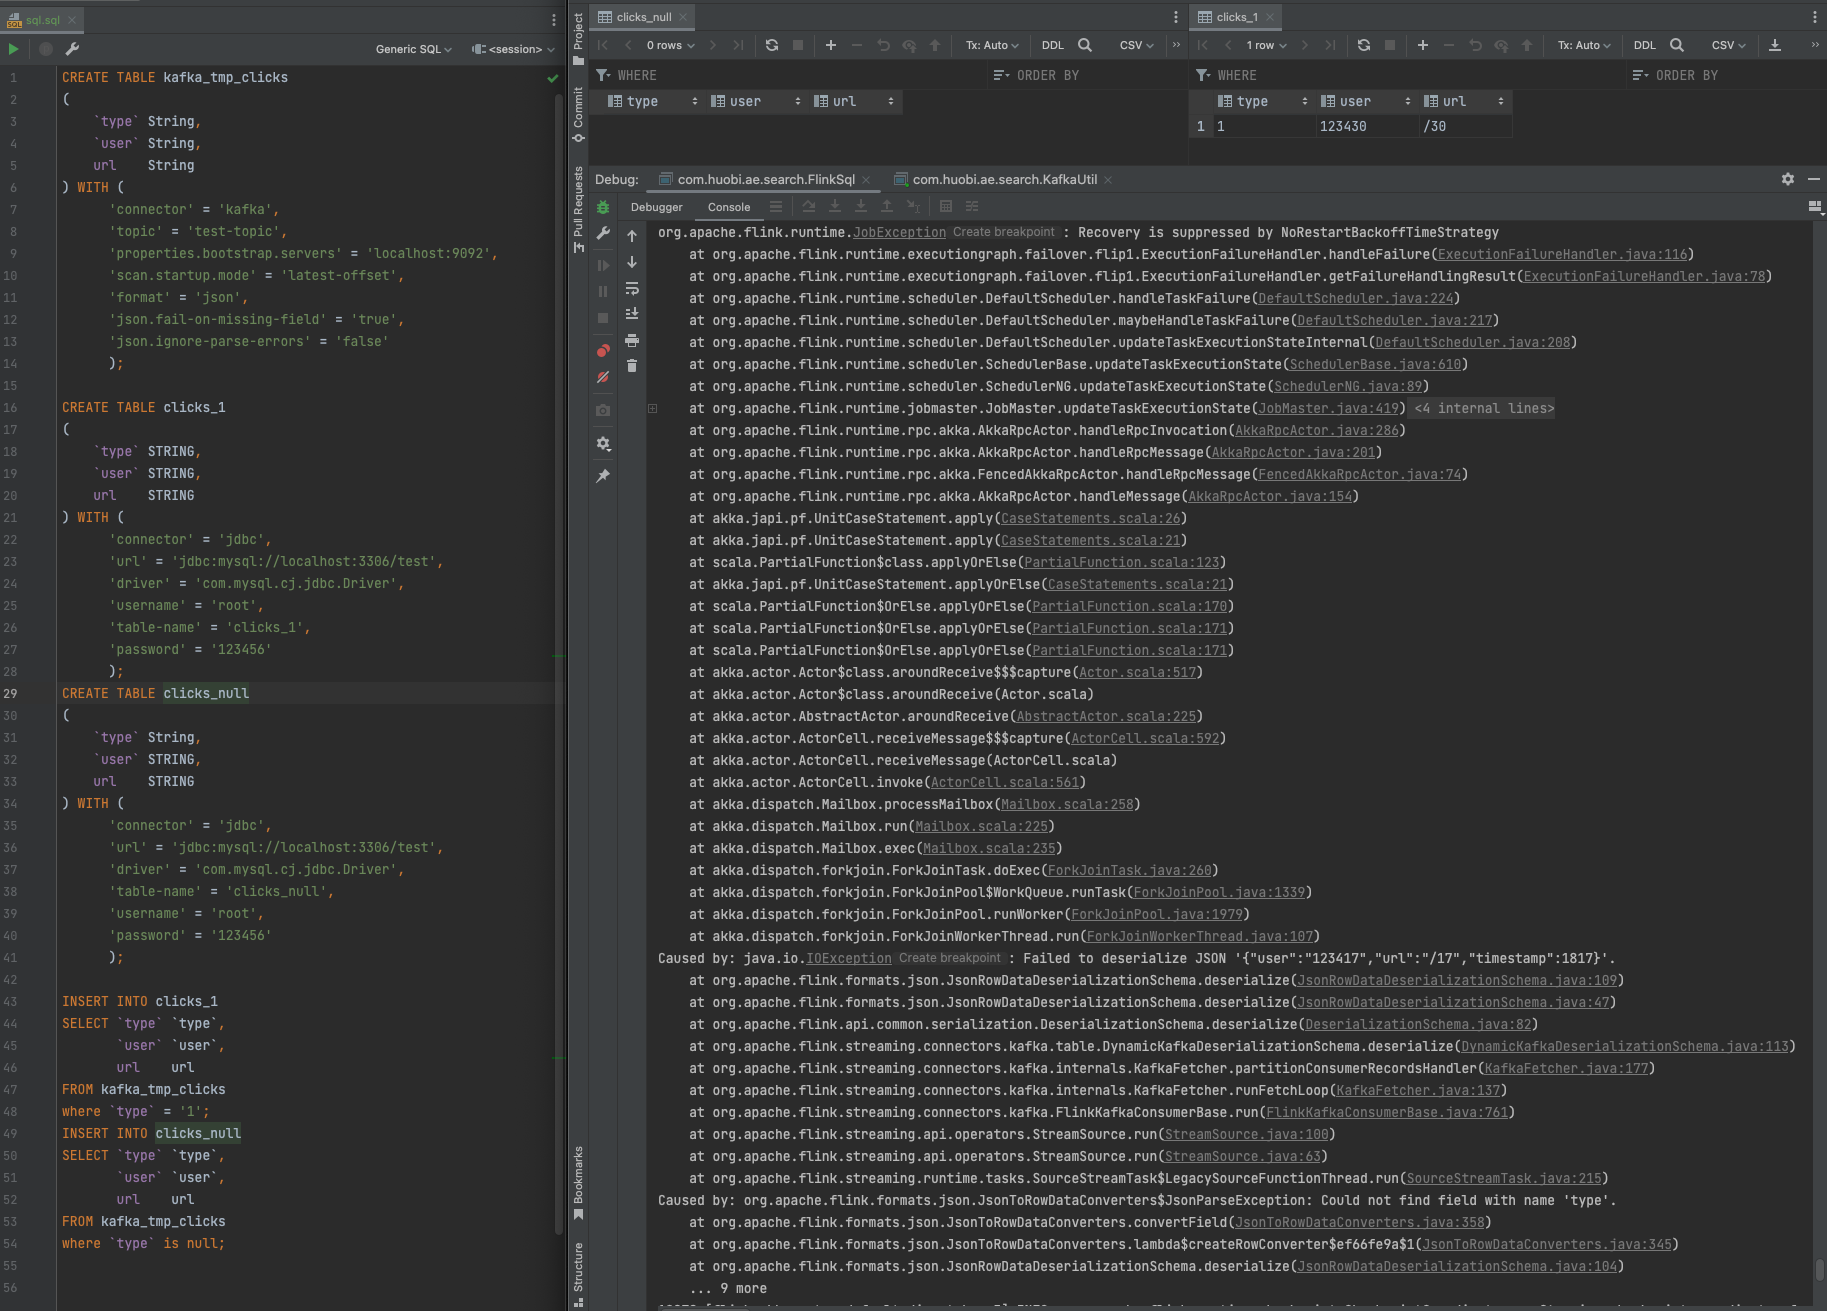This screenshot has height=1311, width=1827.
Task: Open the Bookmarks tool window stripe button
Action: click(578, 1183)
